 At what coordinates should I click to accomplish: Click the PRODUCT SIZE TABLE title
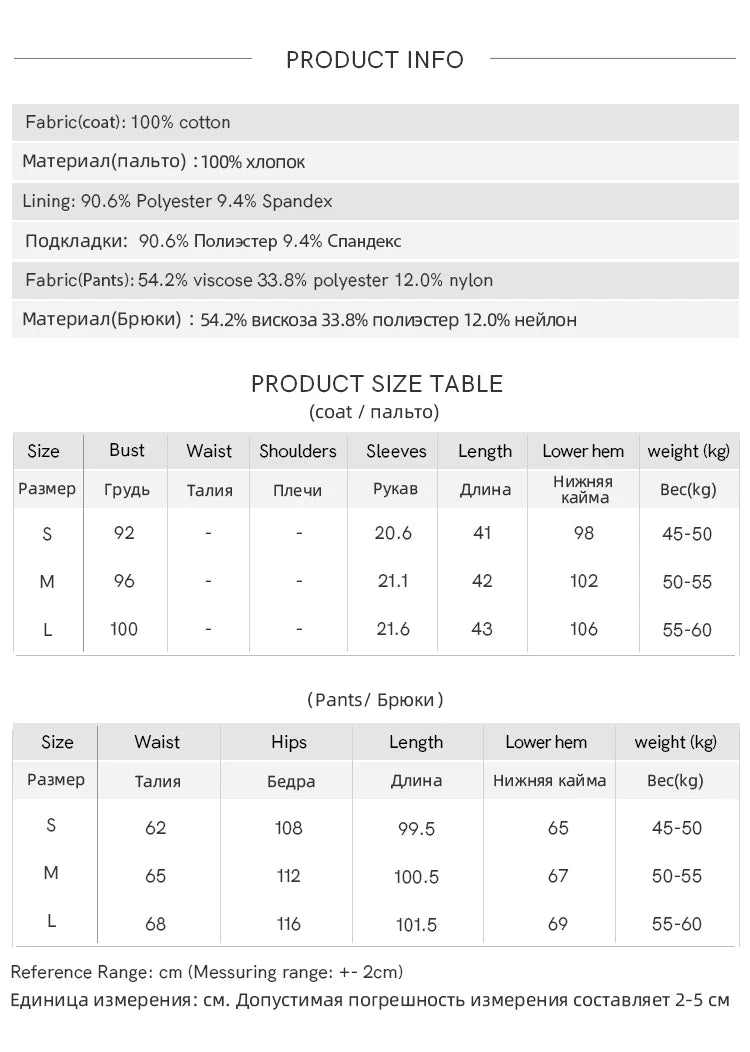pos(376,384)
